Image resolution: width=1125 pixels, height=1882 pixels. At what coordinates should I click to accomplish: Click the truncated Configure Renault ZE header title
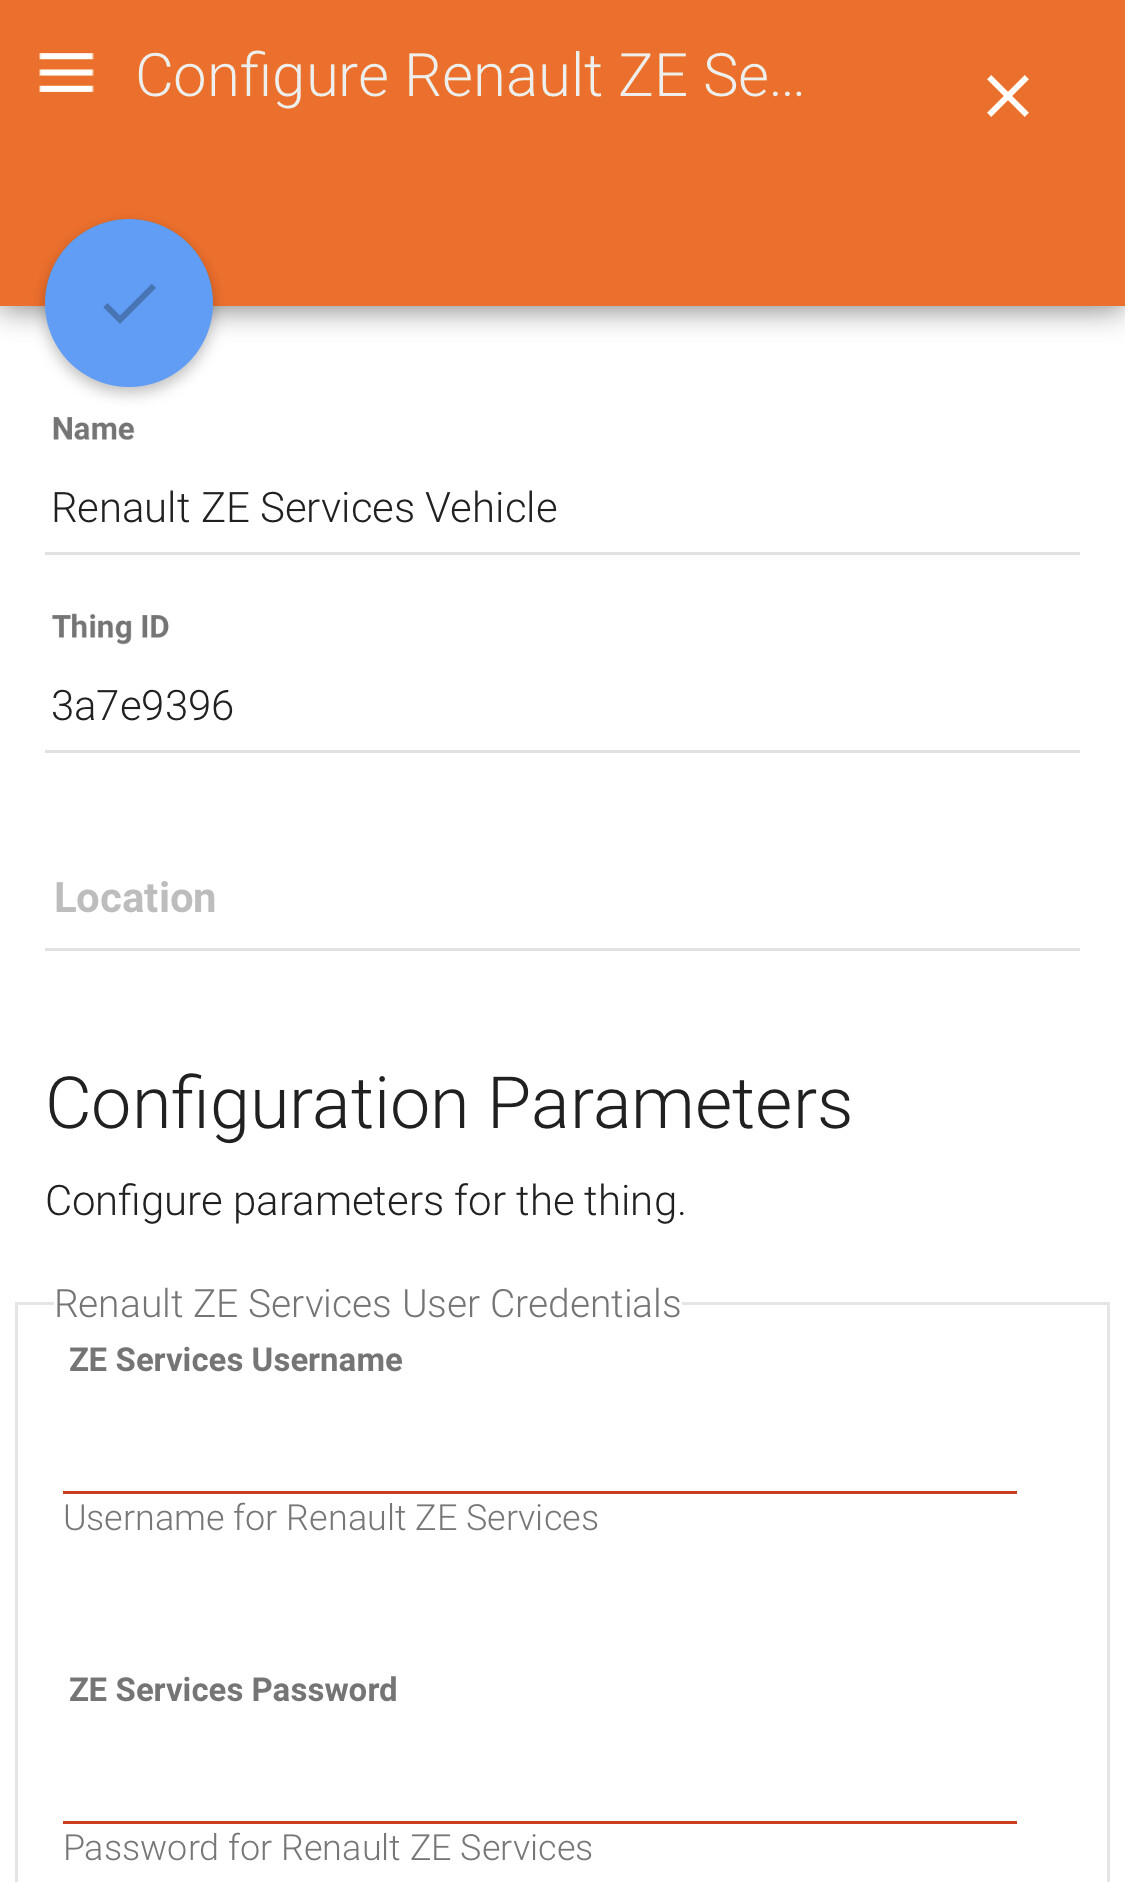pyautogui.click(x=470, y=76)
